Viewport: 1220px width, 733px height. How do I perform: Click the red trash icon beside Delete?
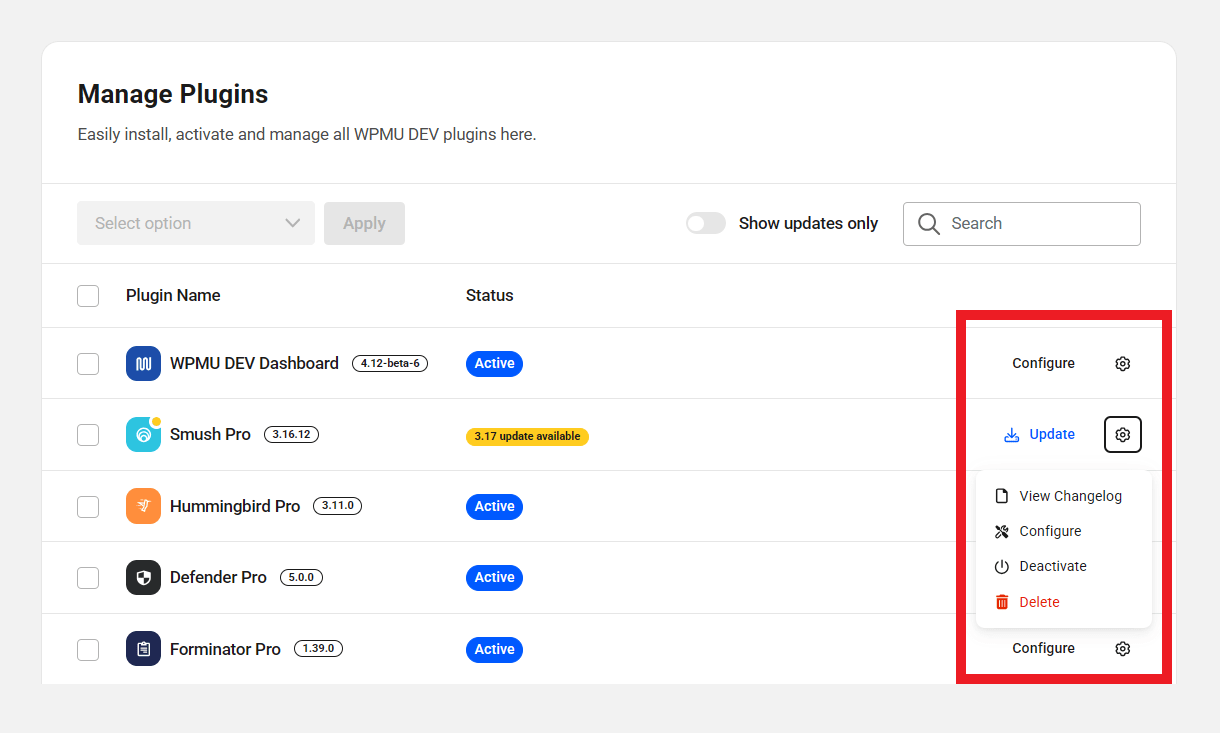[1001, 602]
